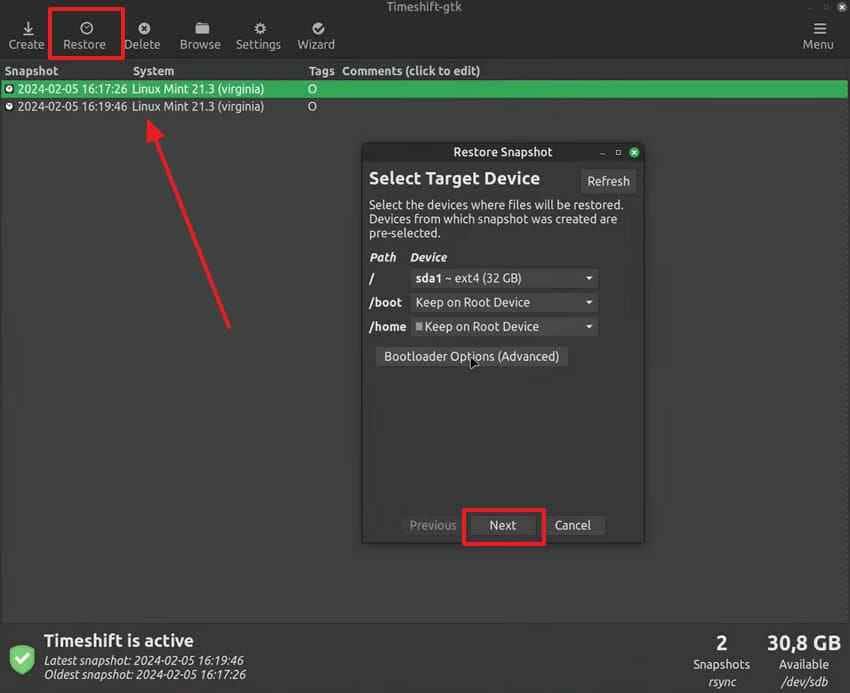Maximize the Restore Snapshot dialog
The image size is (850, 693).
[618, 153]
